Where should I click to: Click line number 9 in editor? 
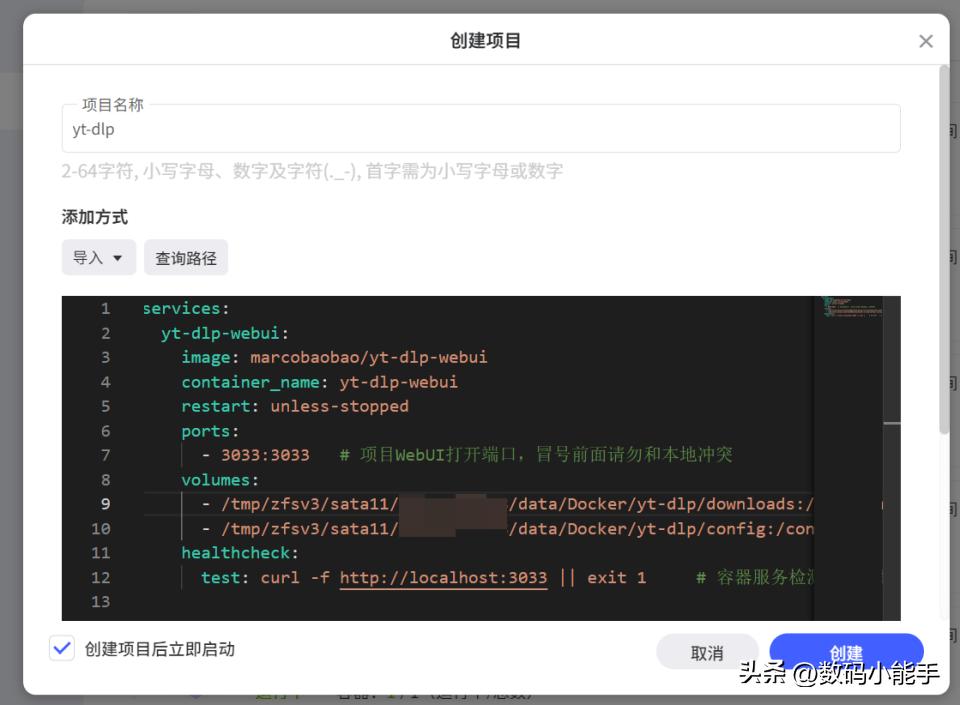click(105, 504)
